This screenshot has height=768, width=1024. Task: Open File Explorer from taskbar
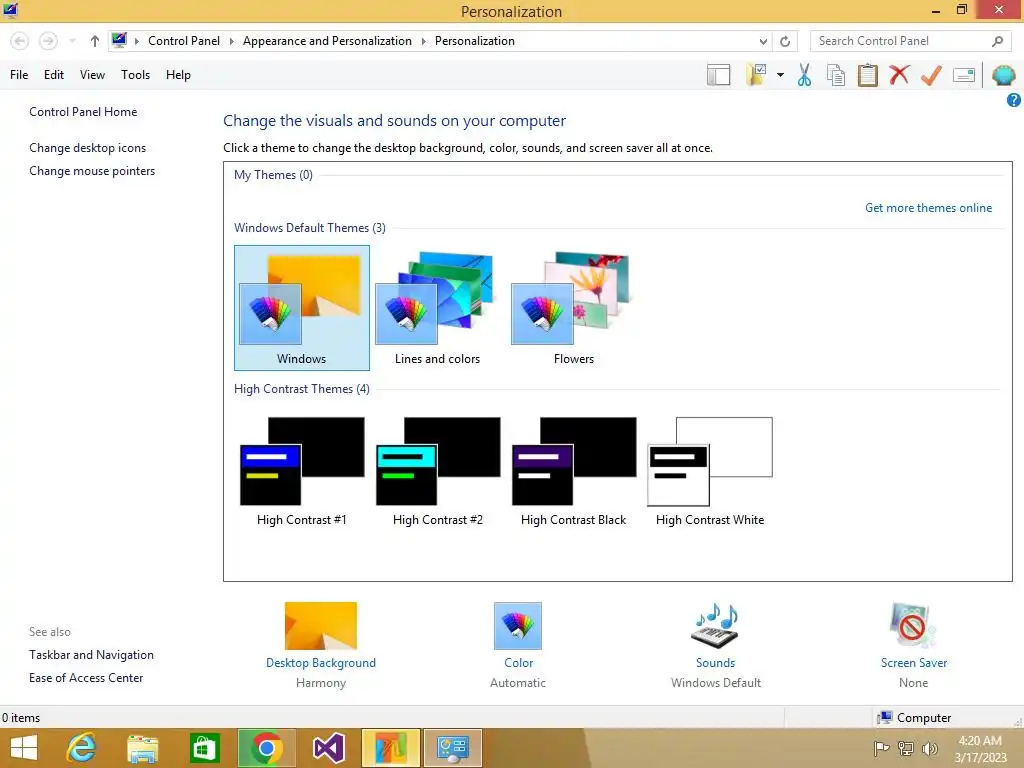click(x=142, y=748)
